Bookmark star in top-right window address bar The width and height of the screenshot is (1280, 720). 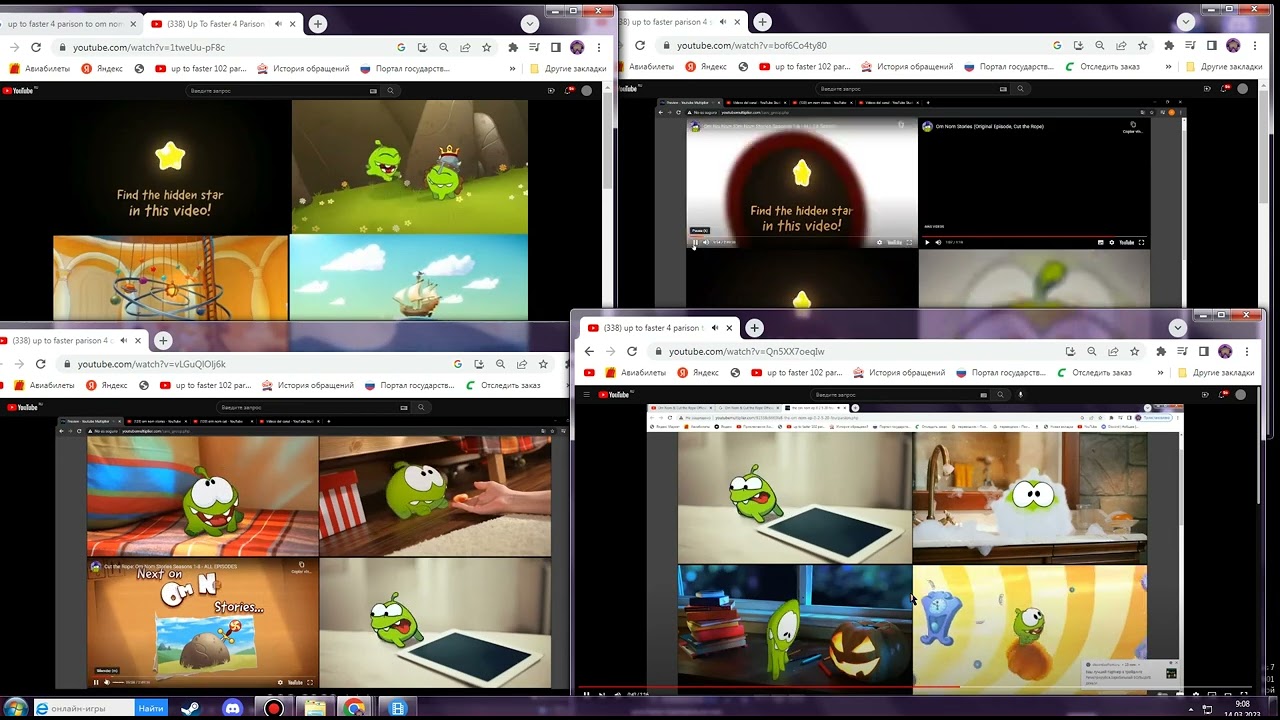(x=1142, y=45)
